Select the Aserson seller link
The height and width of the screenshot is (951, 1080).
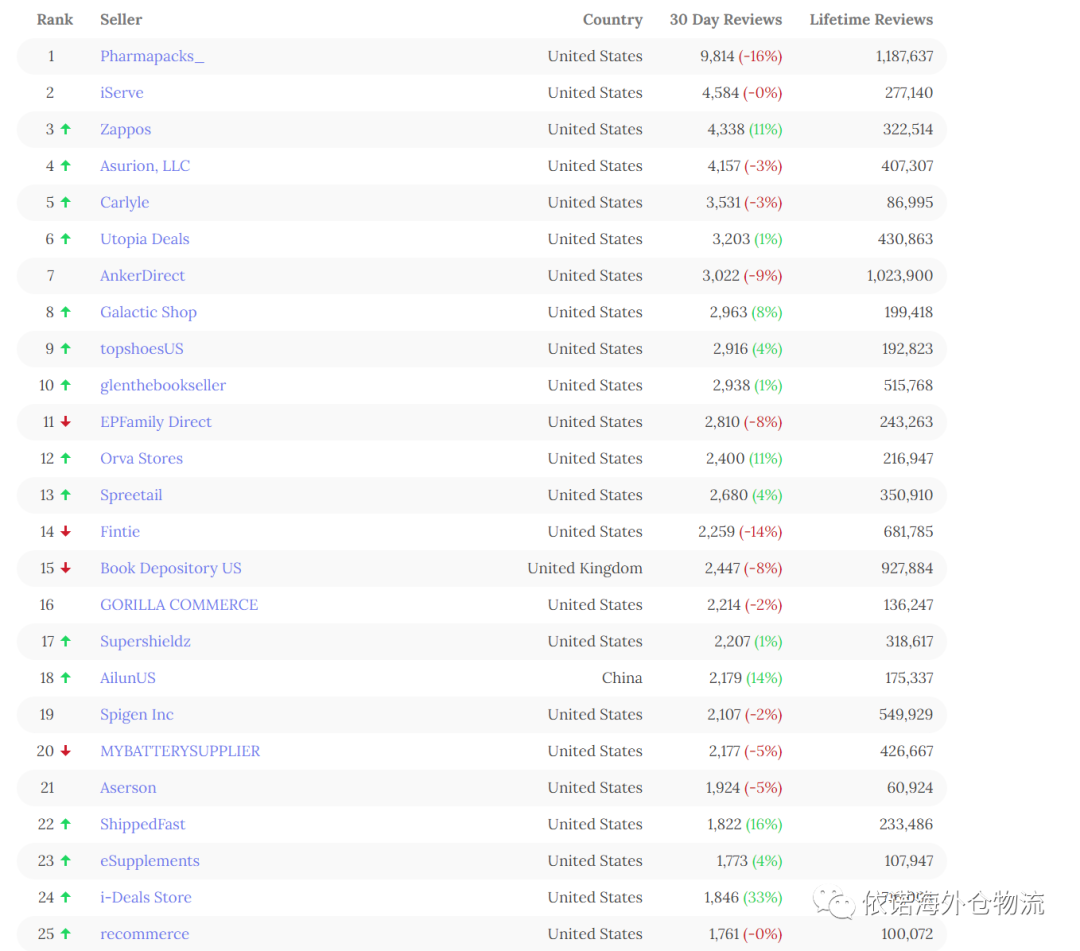pos(128,787)
